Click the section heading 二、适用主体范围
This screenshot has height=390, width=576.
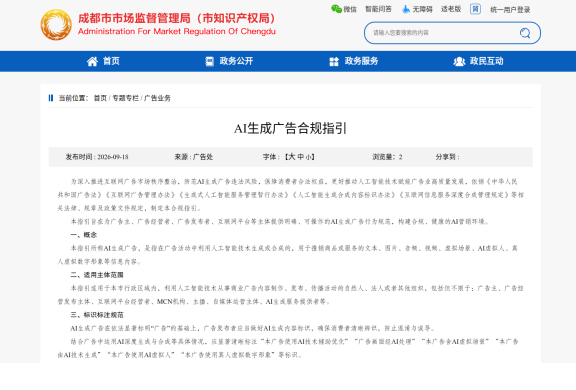pos(97,275)
